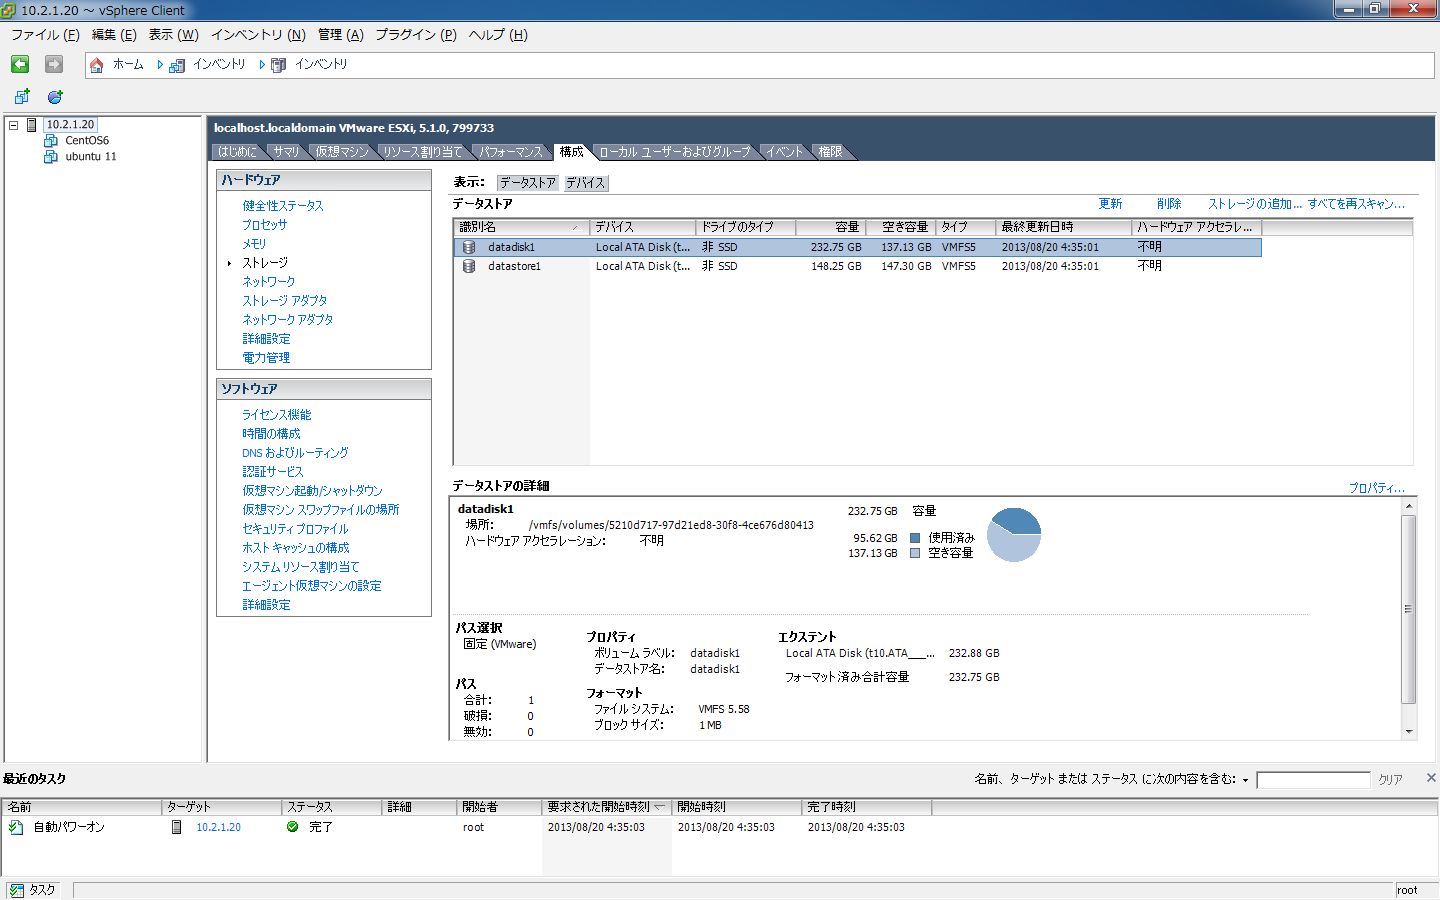Select the CentOS6 virtual machine icon
Image resolution: width=1440 pixels, height=900 pixels.
coord(51,141)
